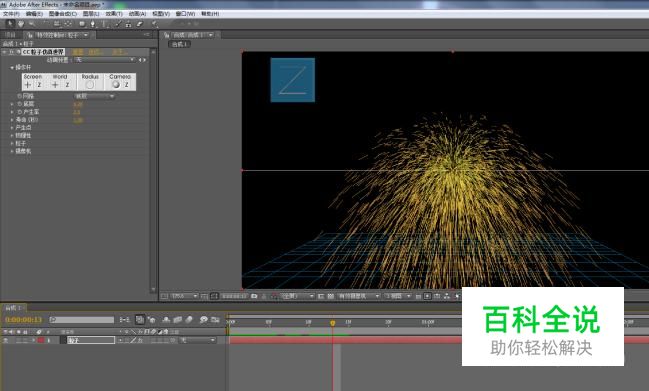649x391 pixels.
Task: Open the Graph Editor in timeline
Action: (215, 320)
